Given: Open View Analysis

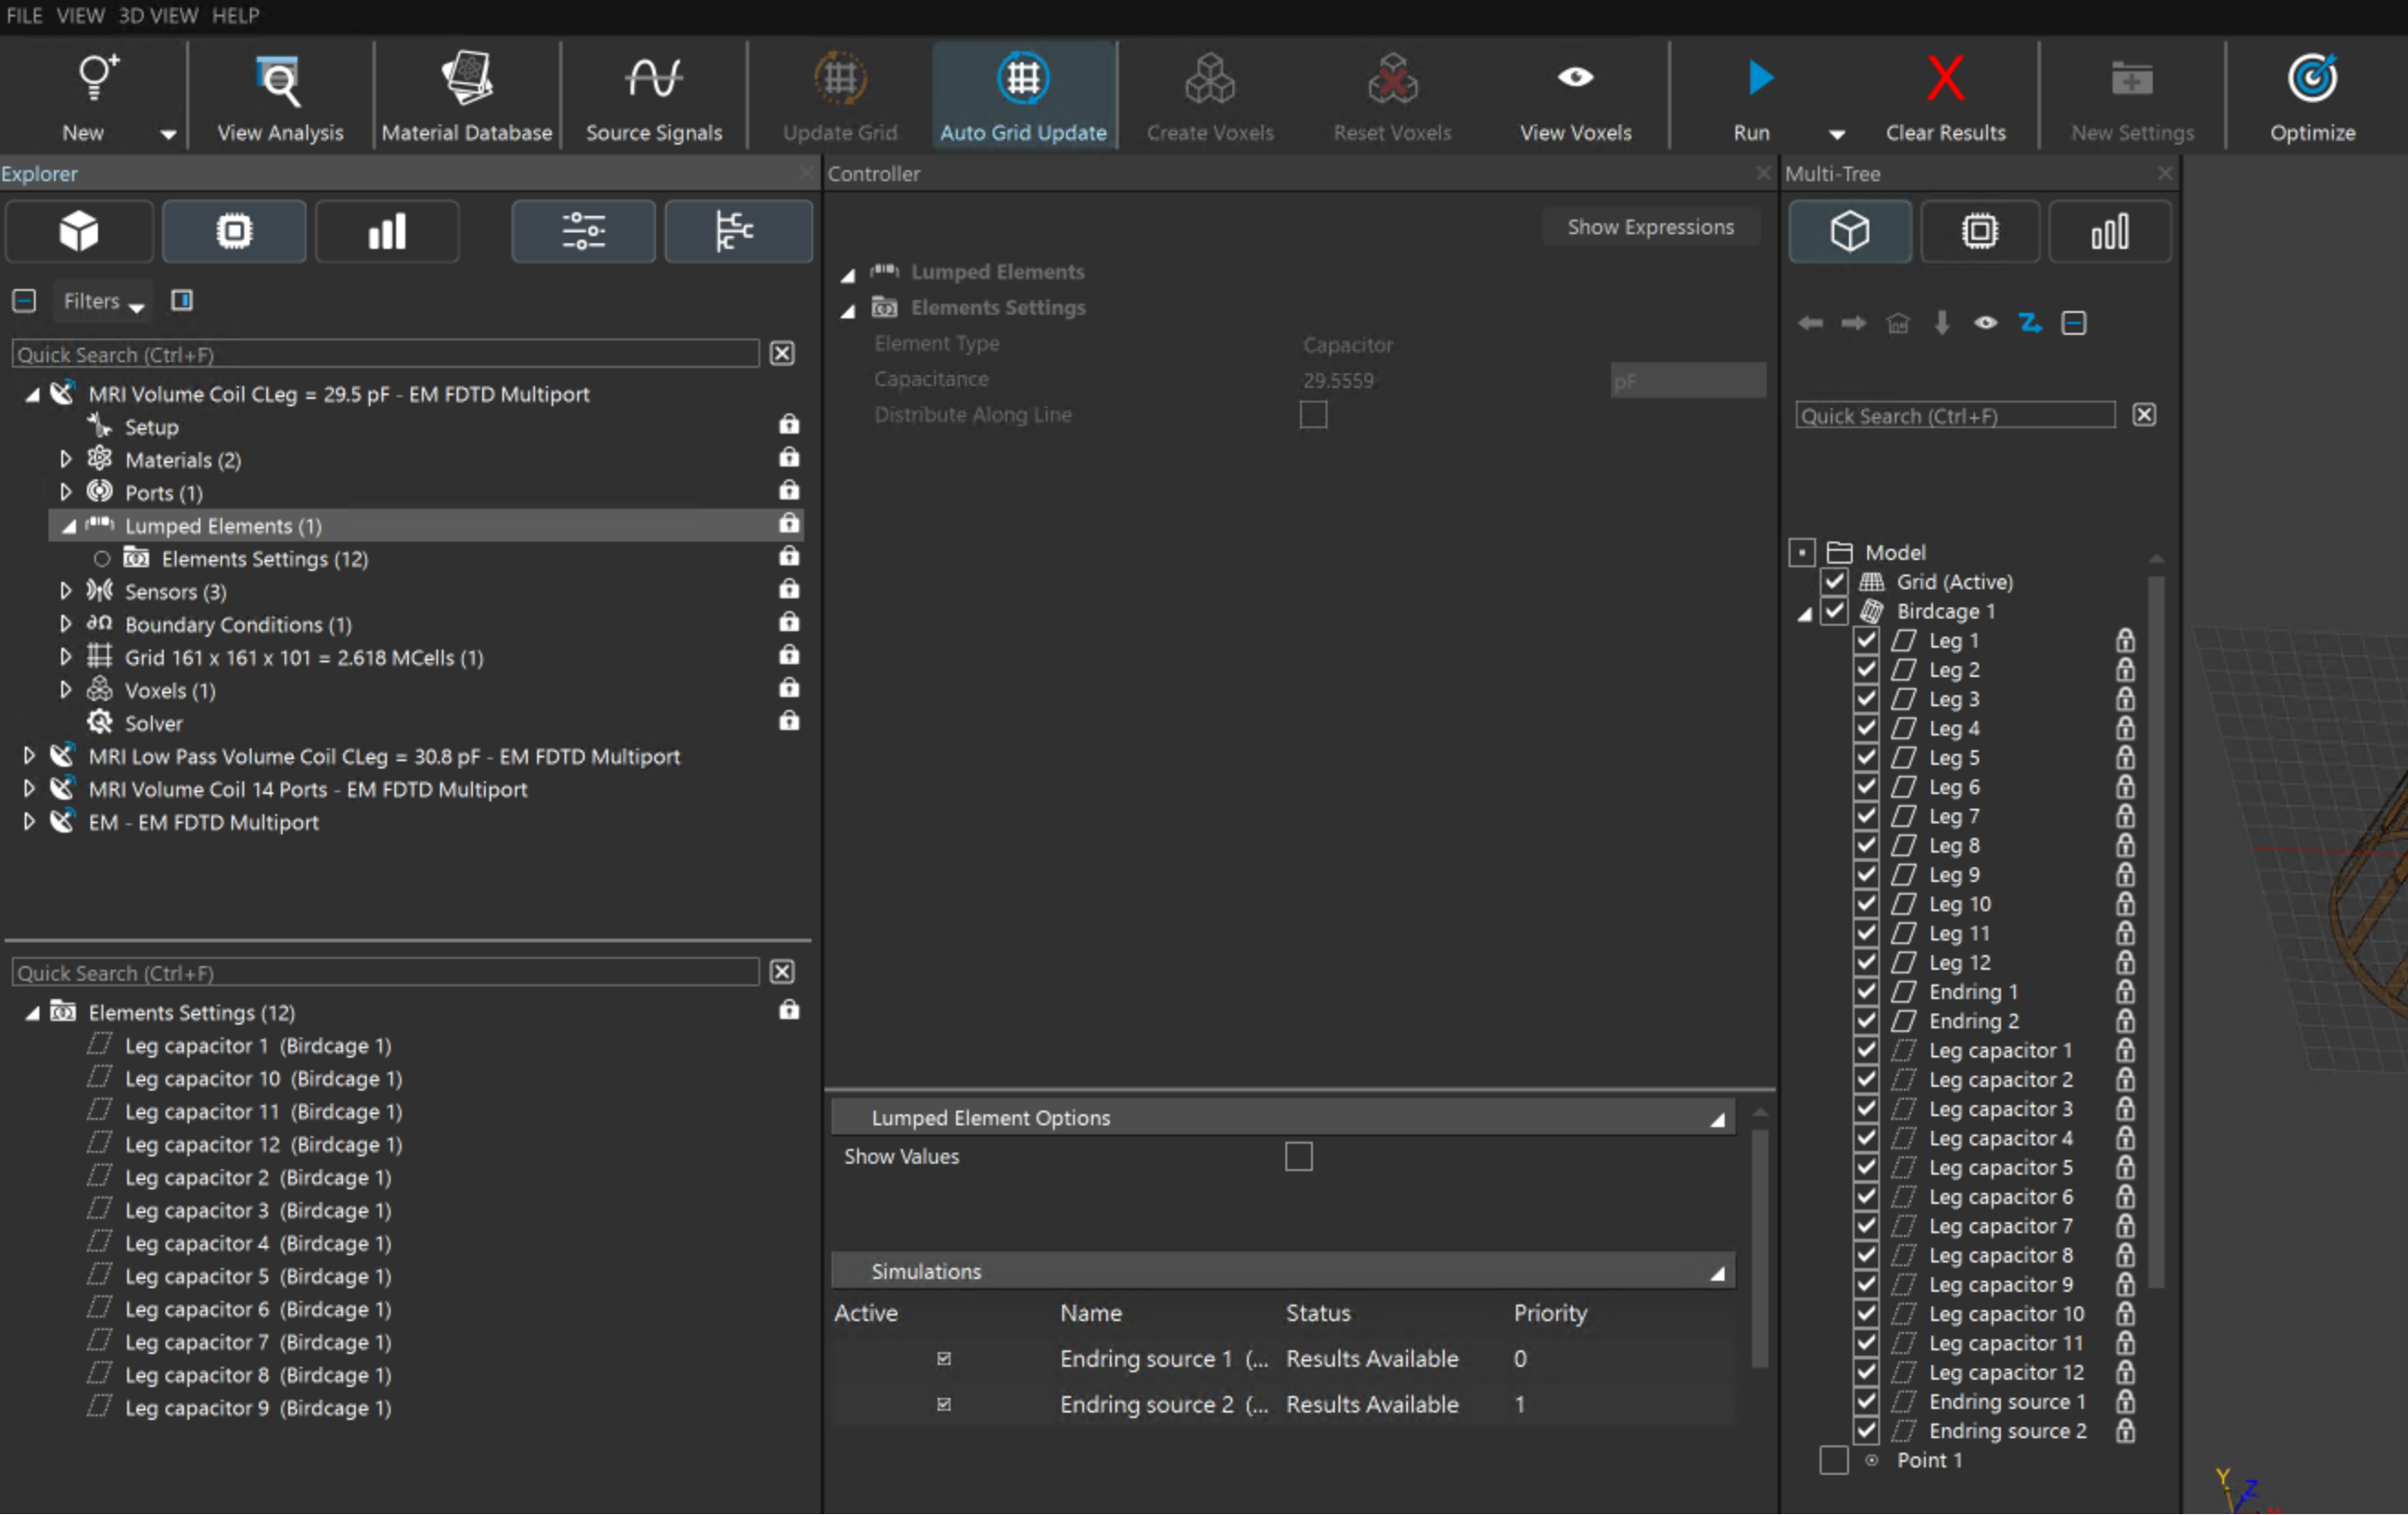Looking at the screenshot, I should [x=280, y=98].
